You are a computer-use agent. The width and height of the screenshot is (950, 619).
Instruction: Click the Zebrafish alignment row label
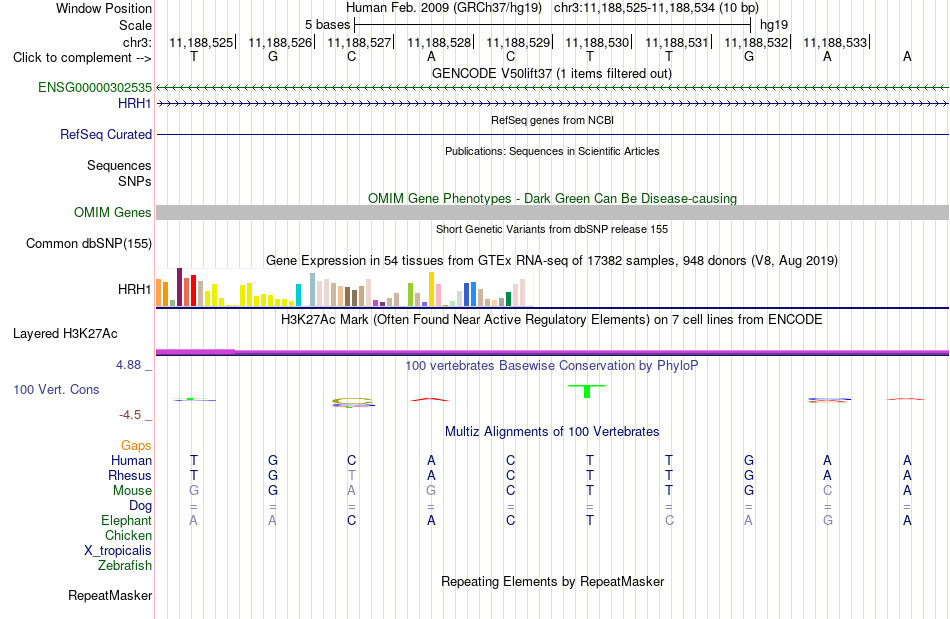(125, 565)
